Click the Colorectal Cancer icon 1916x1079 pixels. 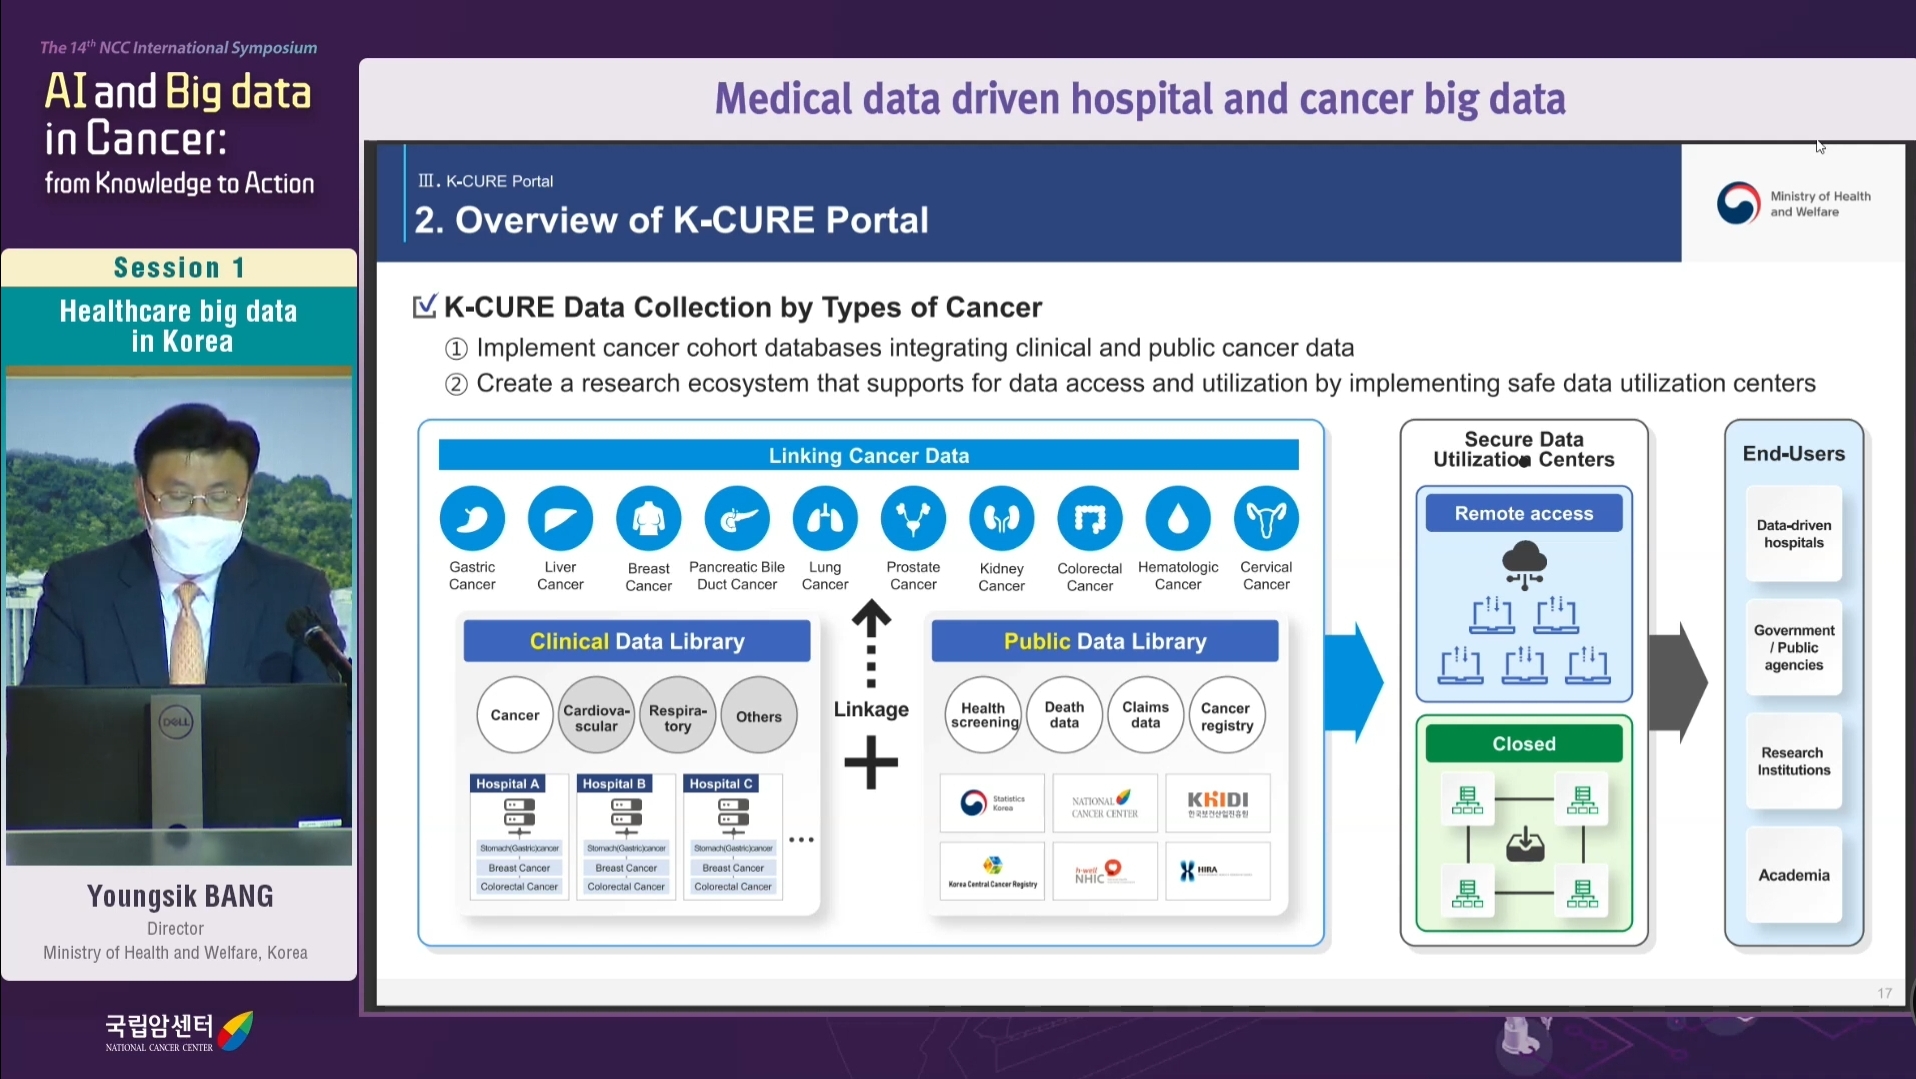pos(1090,518)
